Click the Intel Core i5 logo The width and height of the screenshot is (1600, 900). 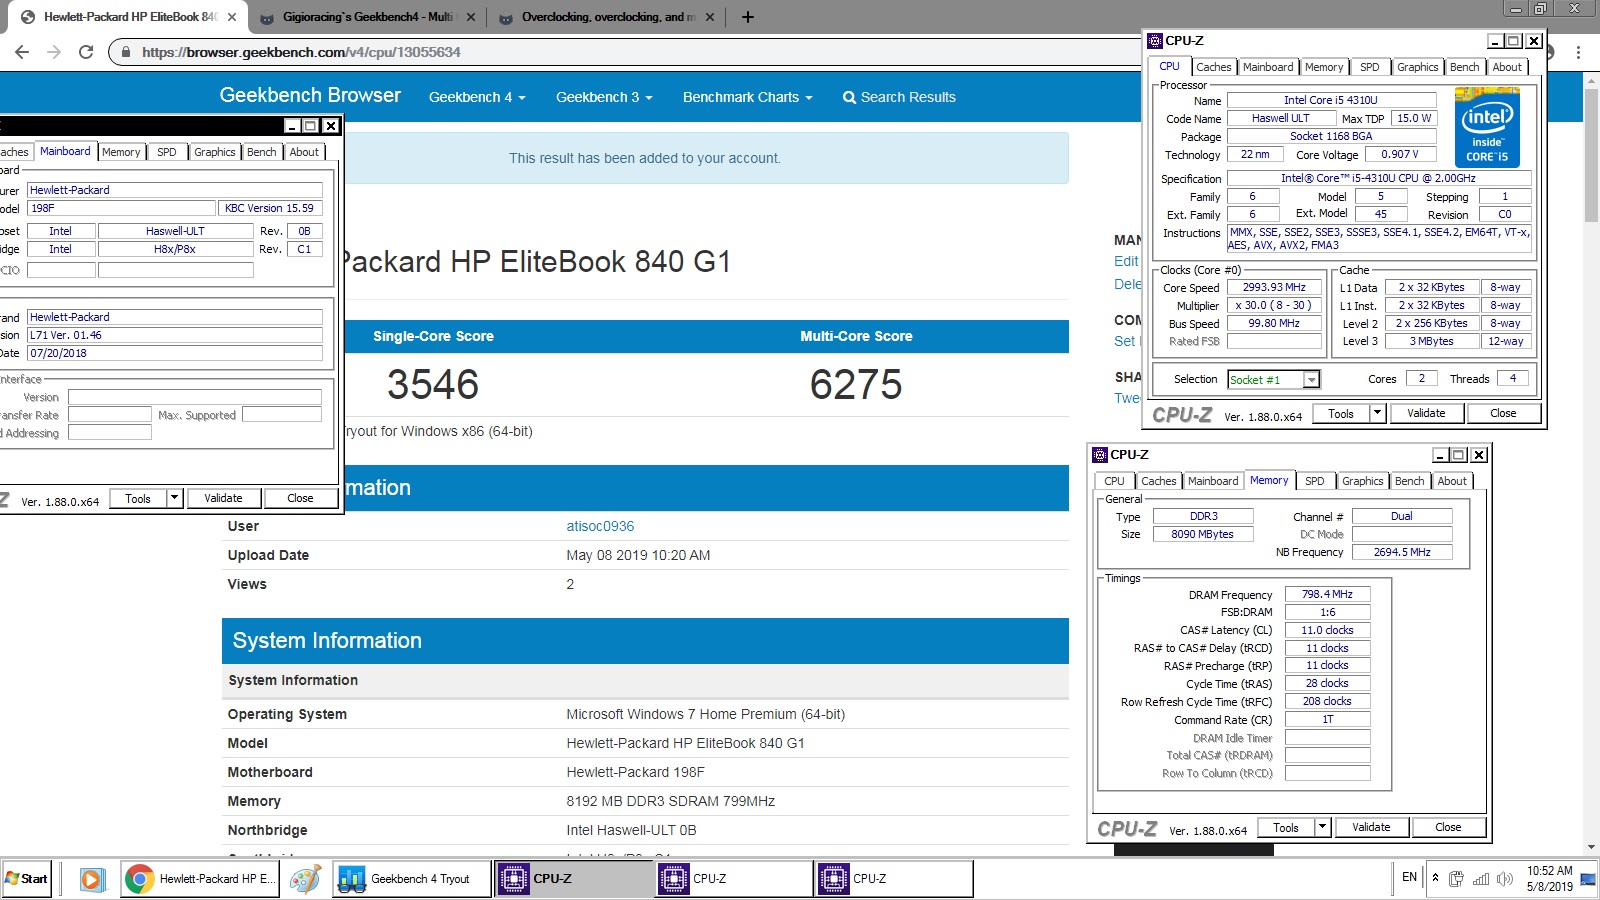click(1487, 128)
